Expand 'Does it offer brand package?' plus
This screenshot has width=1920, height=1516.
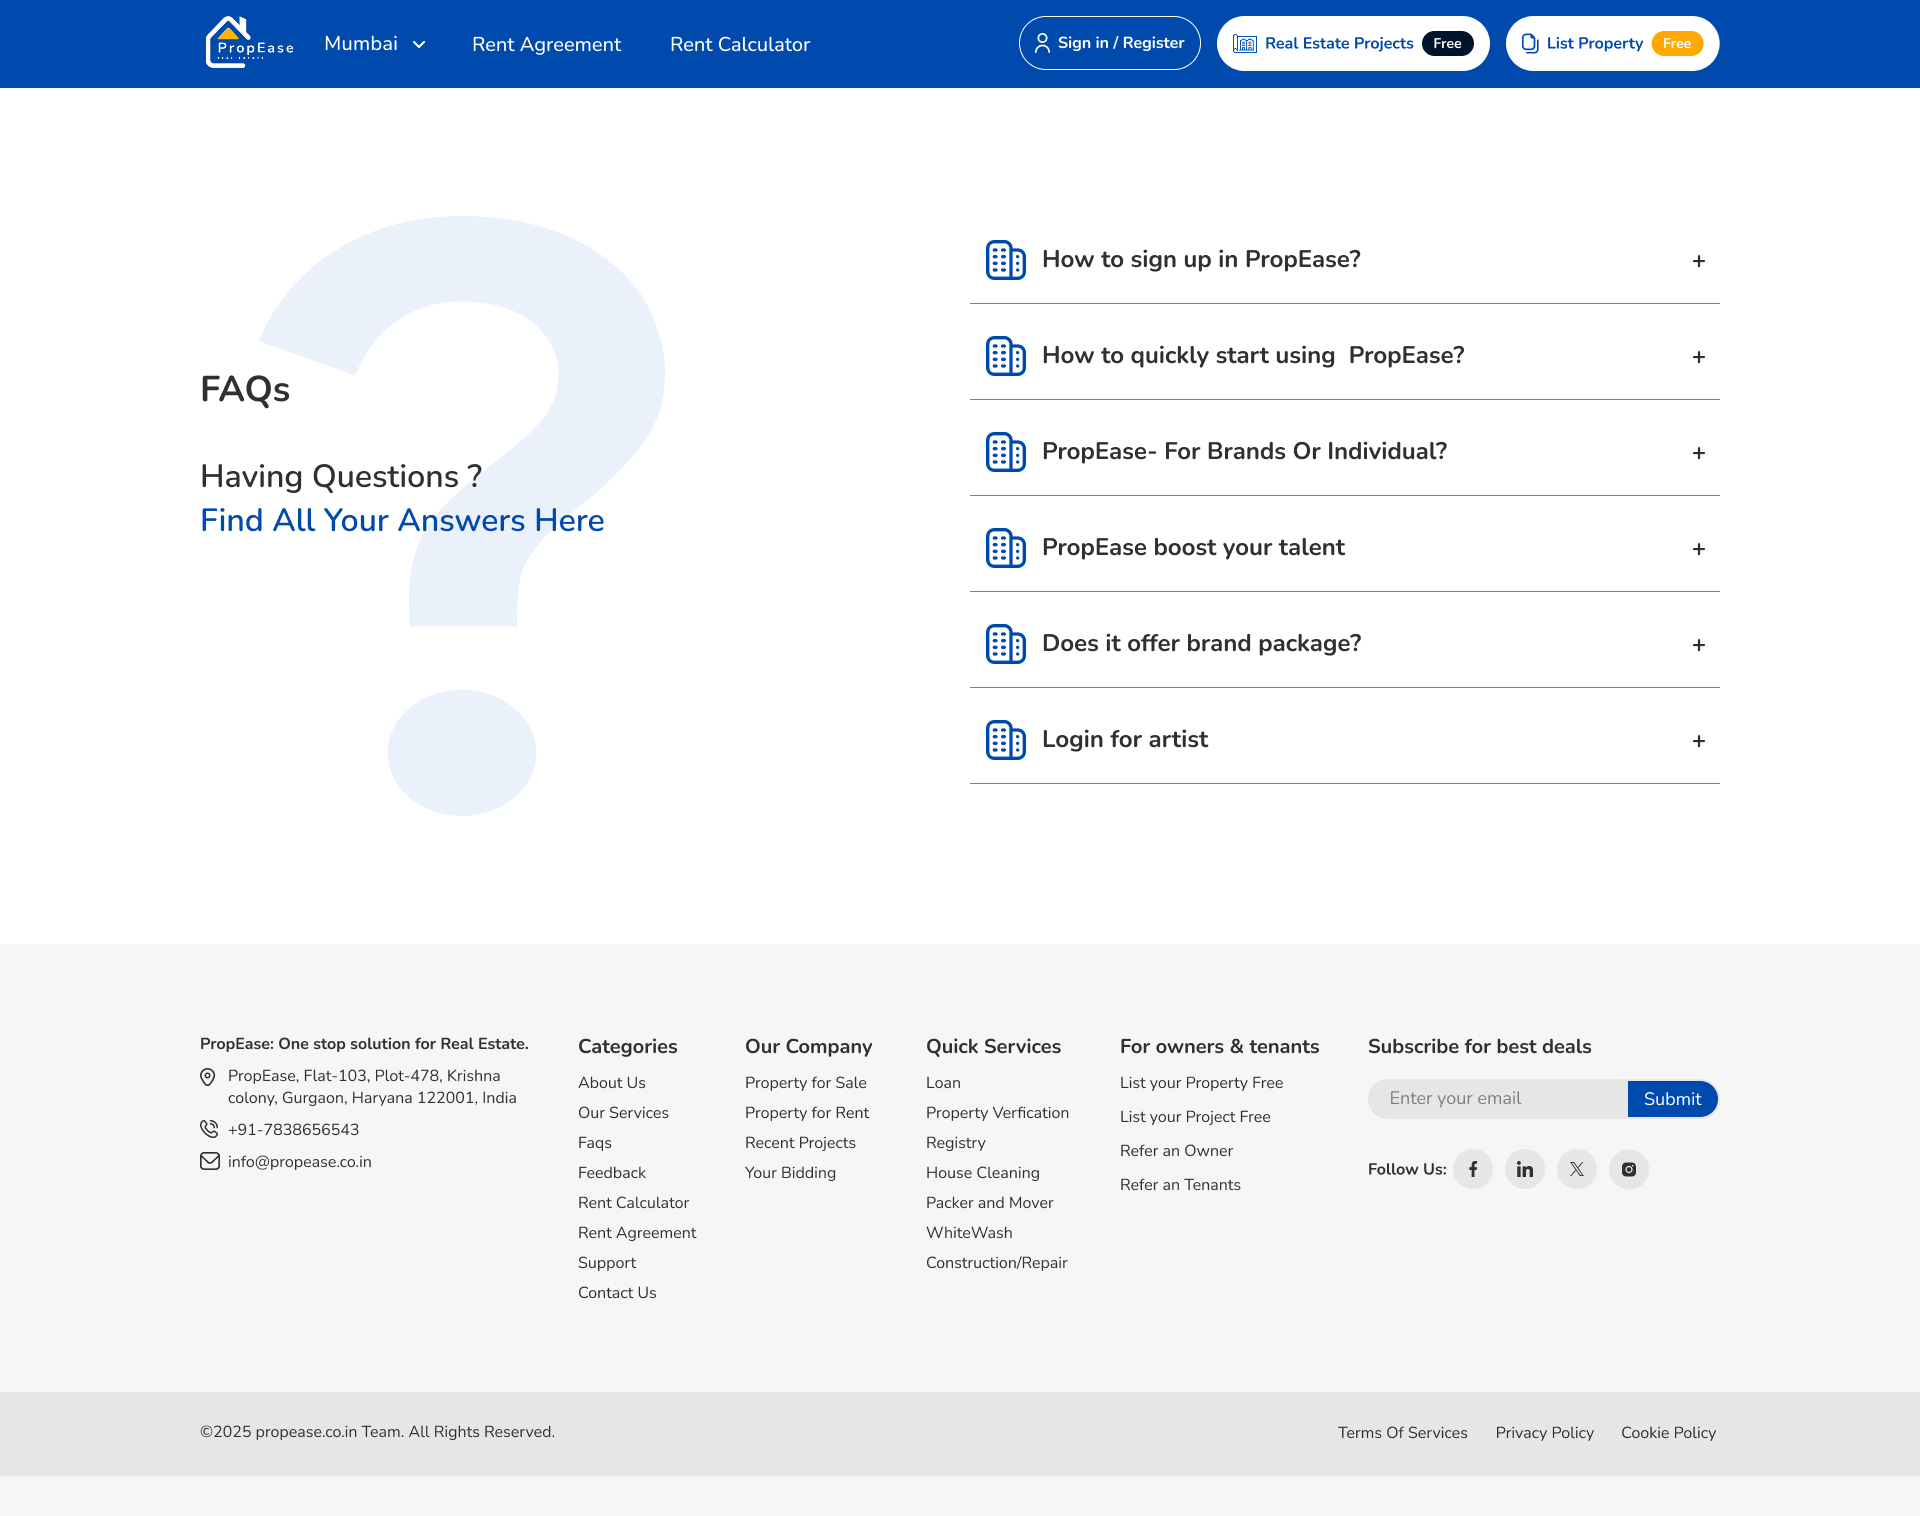click(1699, 645)
